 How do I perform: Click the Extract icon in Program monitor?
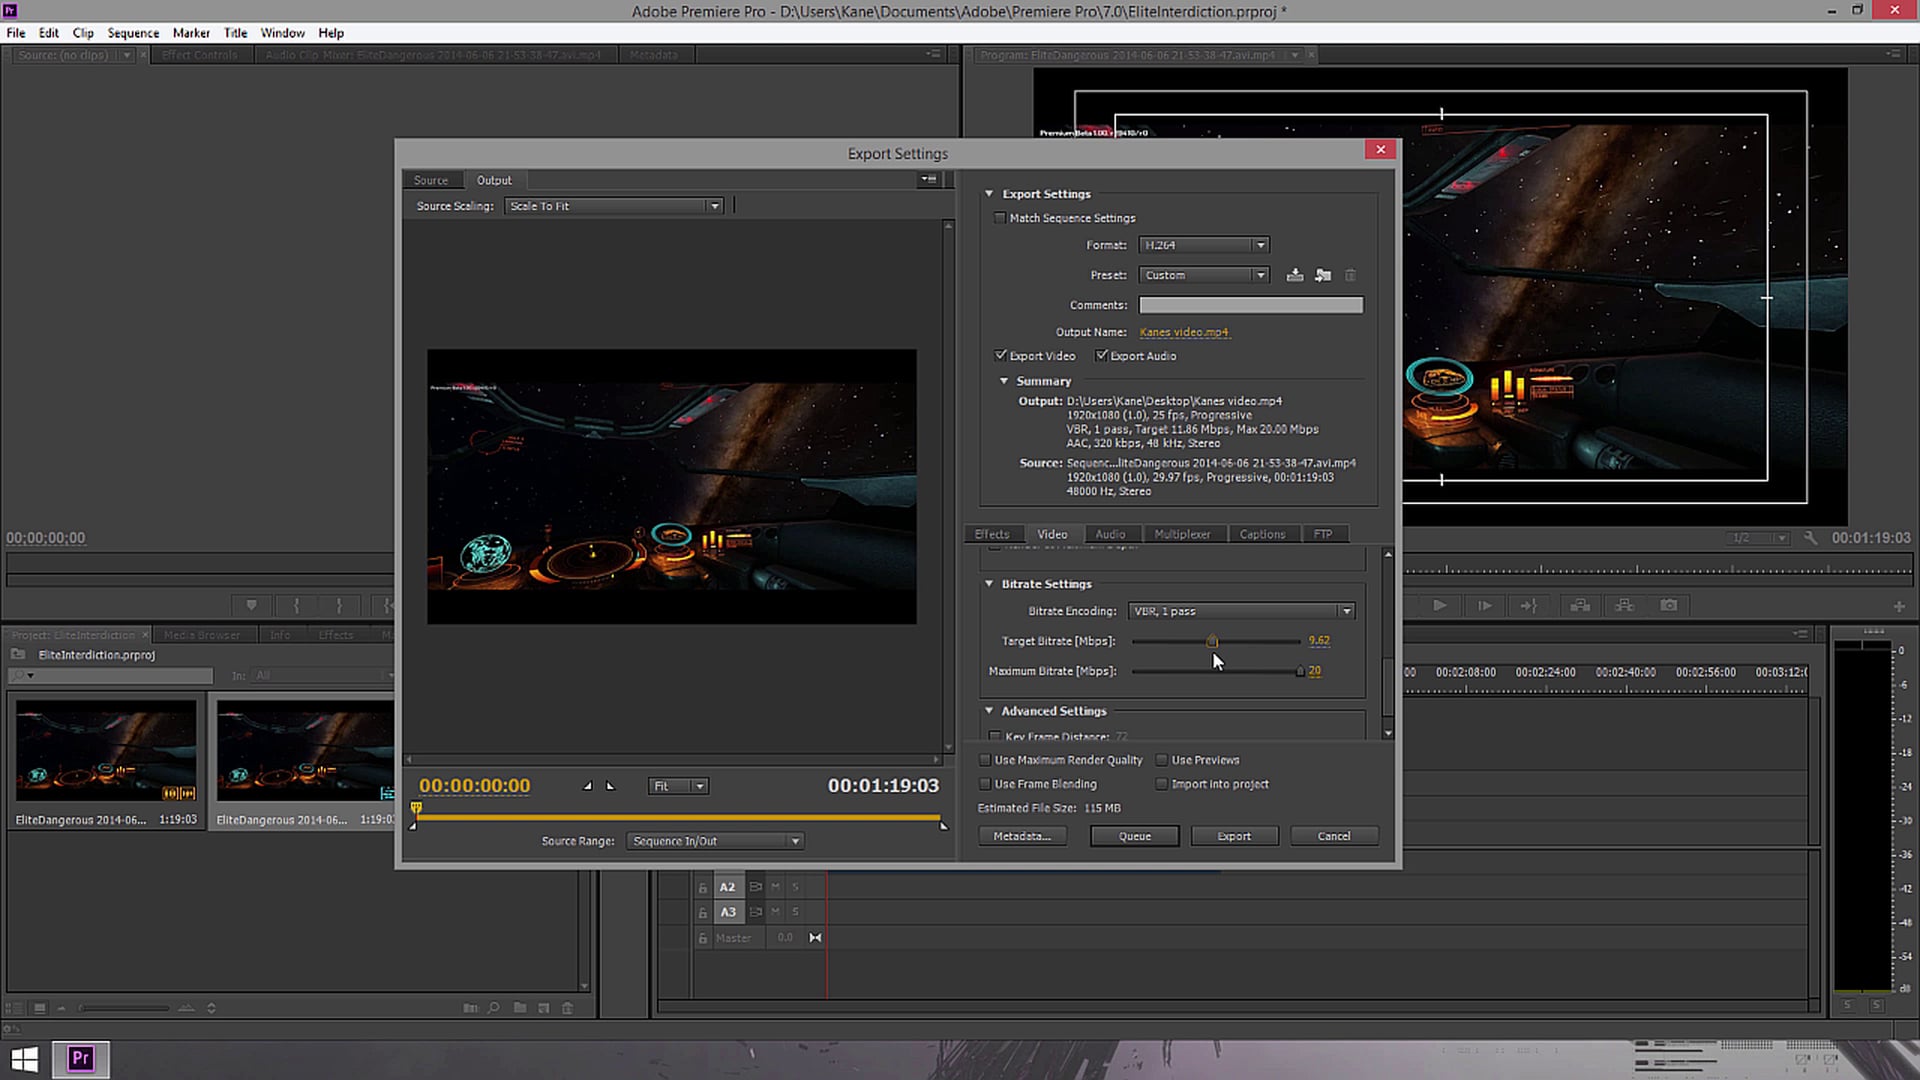1624,605
